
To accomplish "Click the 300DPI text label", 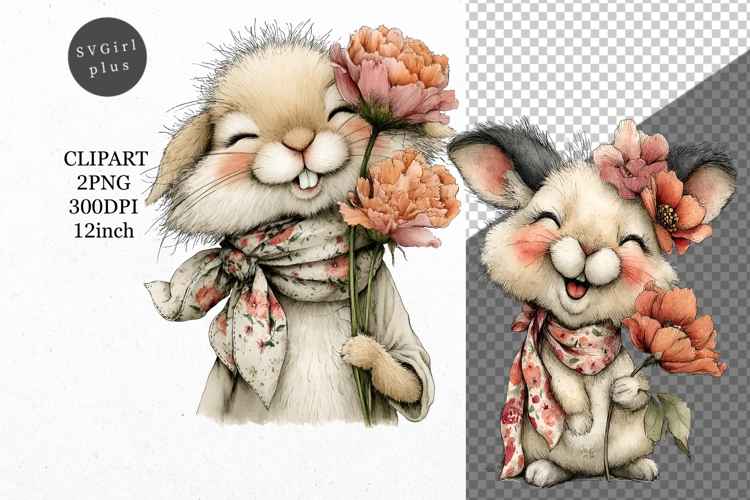I will [106, 207].
